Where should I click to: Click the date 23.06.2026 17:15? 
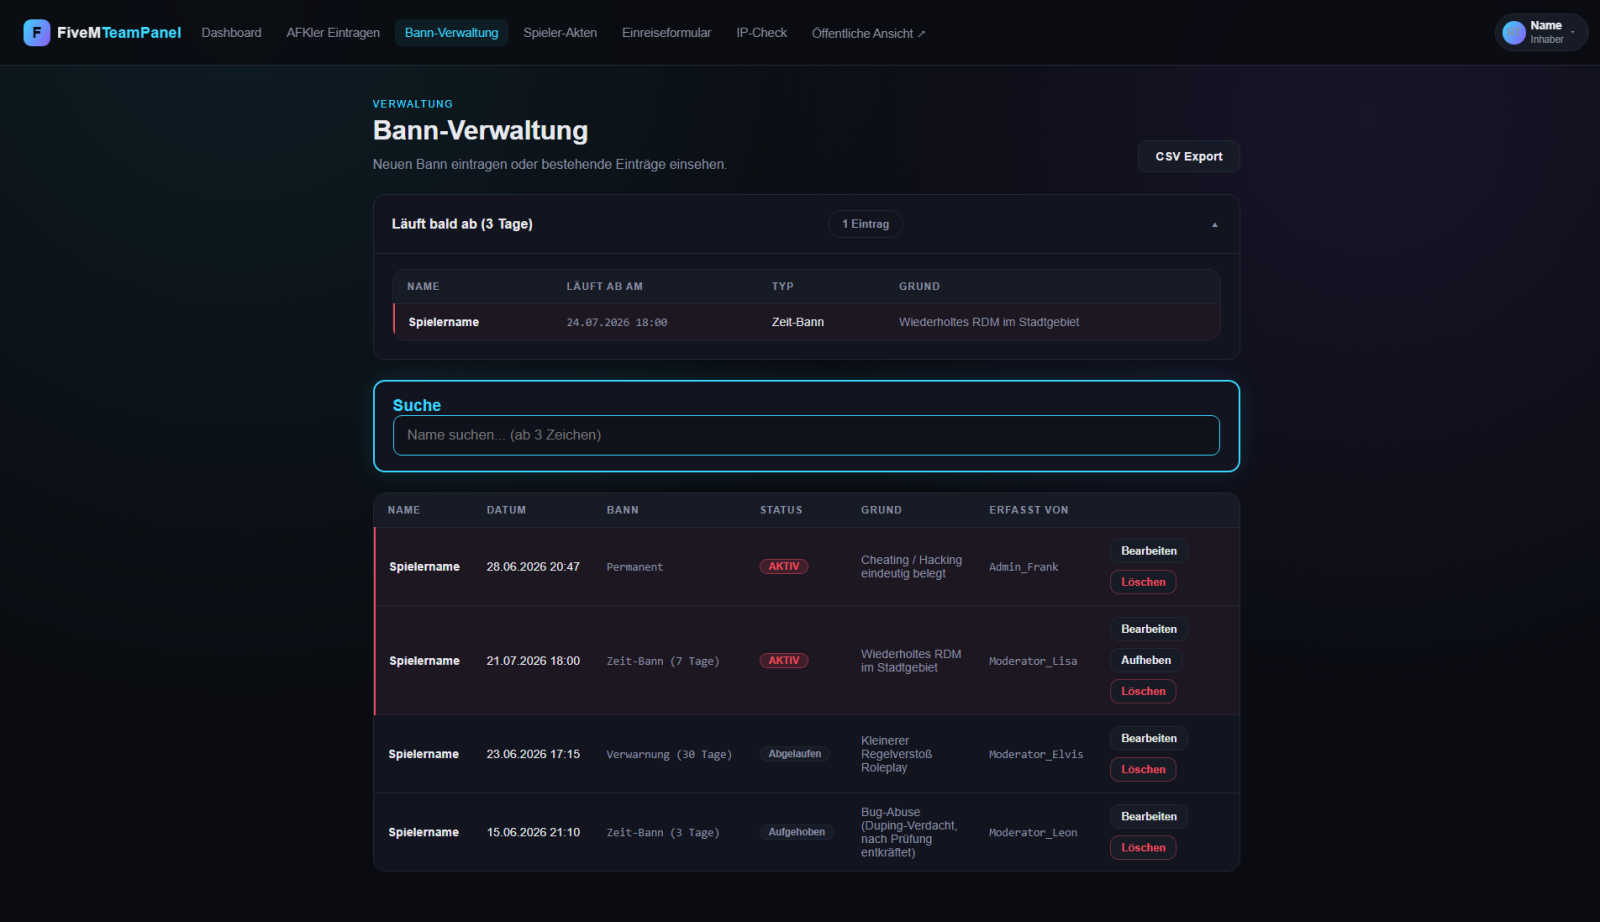(x=533, y=754)
